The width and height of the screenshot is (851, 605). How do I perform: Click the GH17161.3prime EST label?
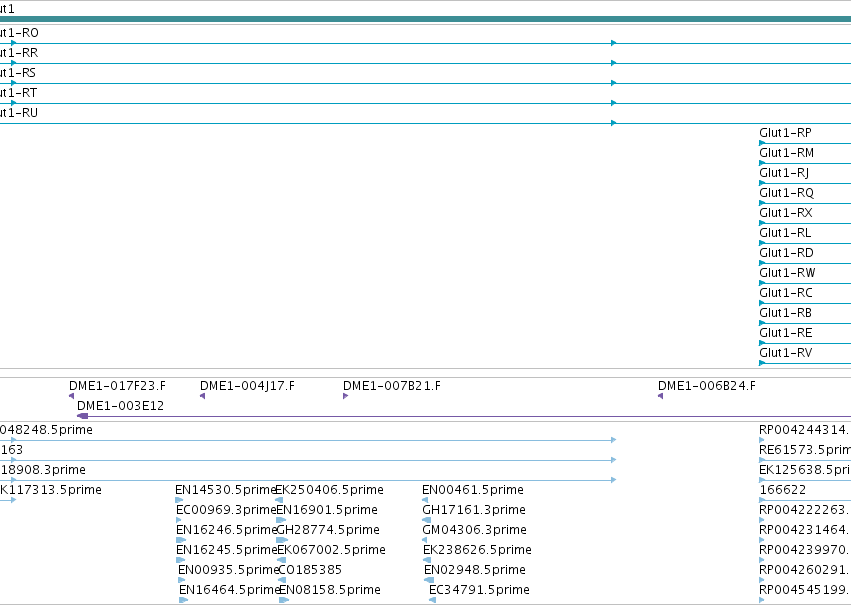474,510
